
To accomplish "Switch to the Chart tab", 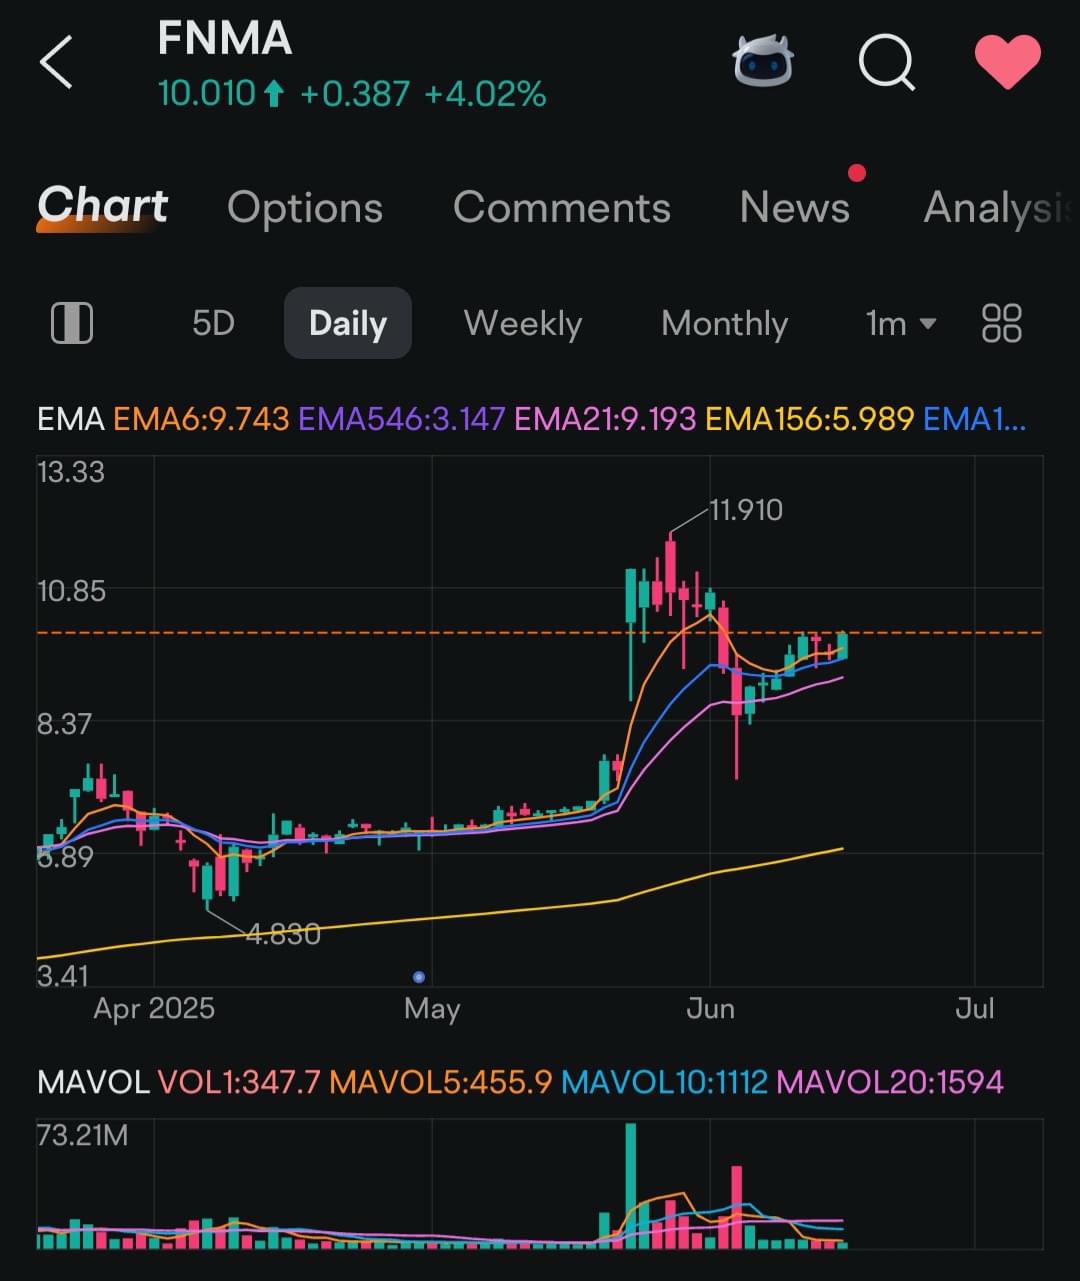I will (102, 206).
